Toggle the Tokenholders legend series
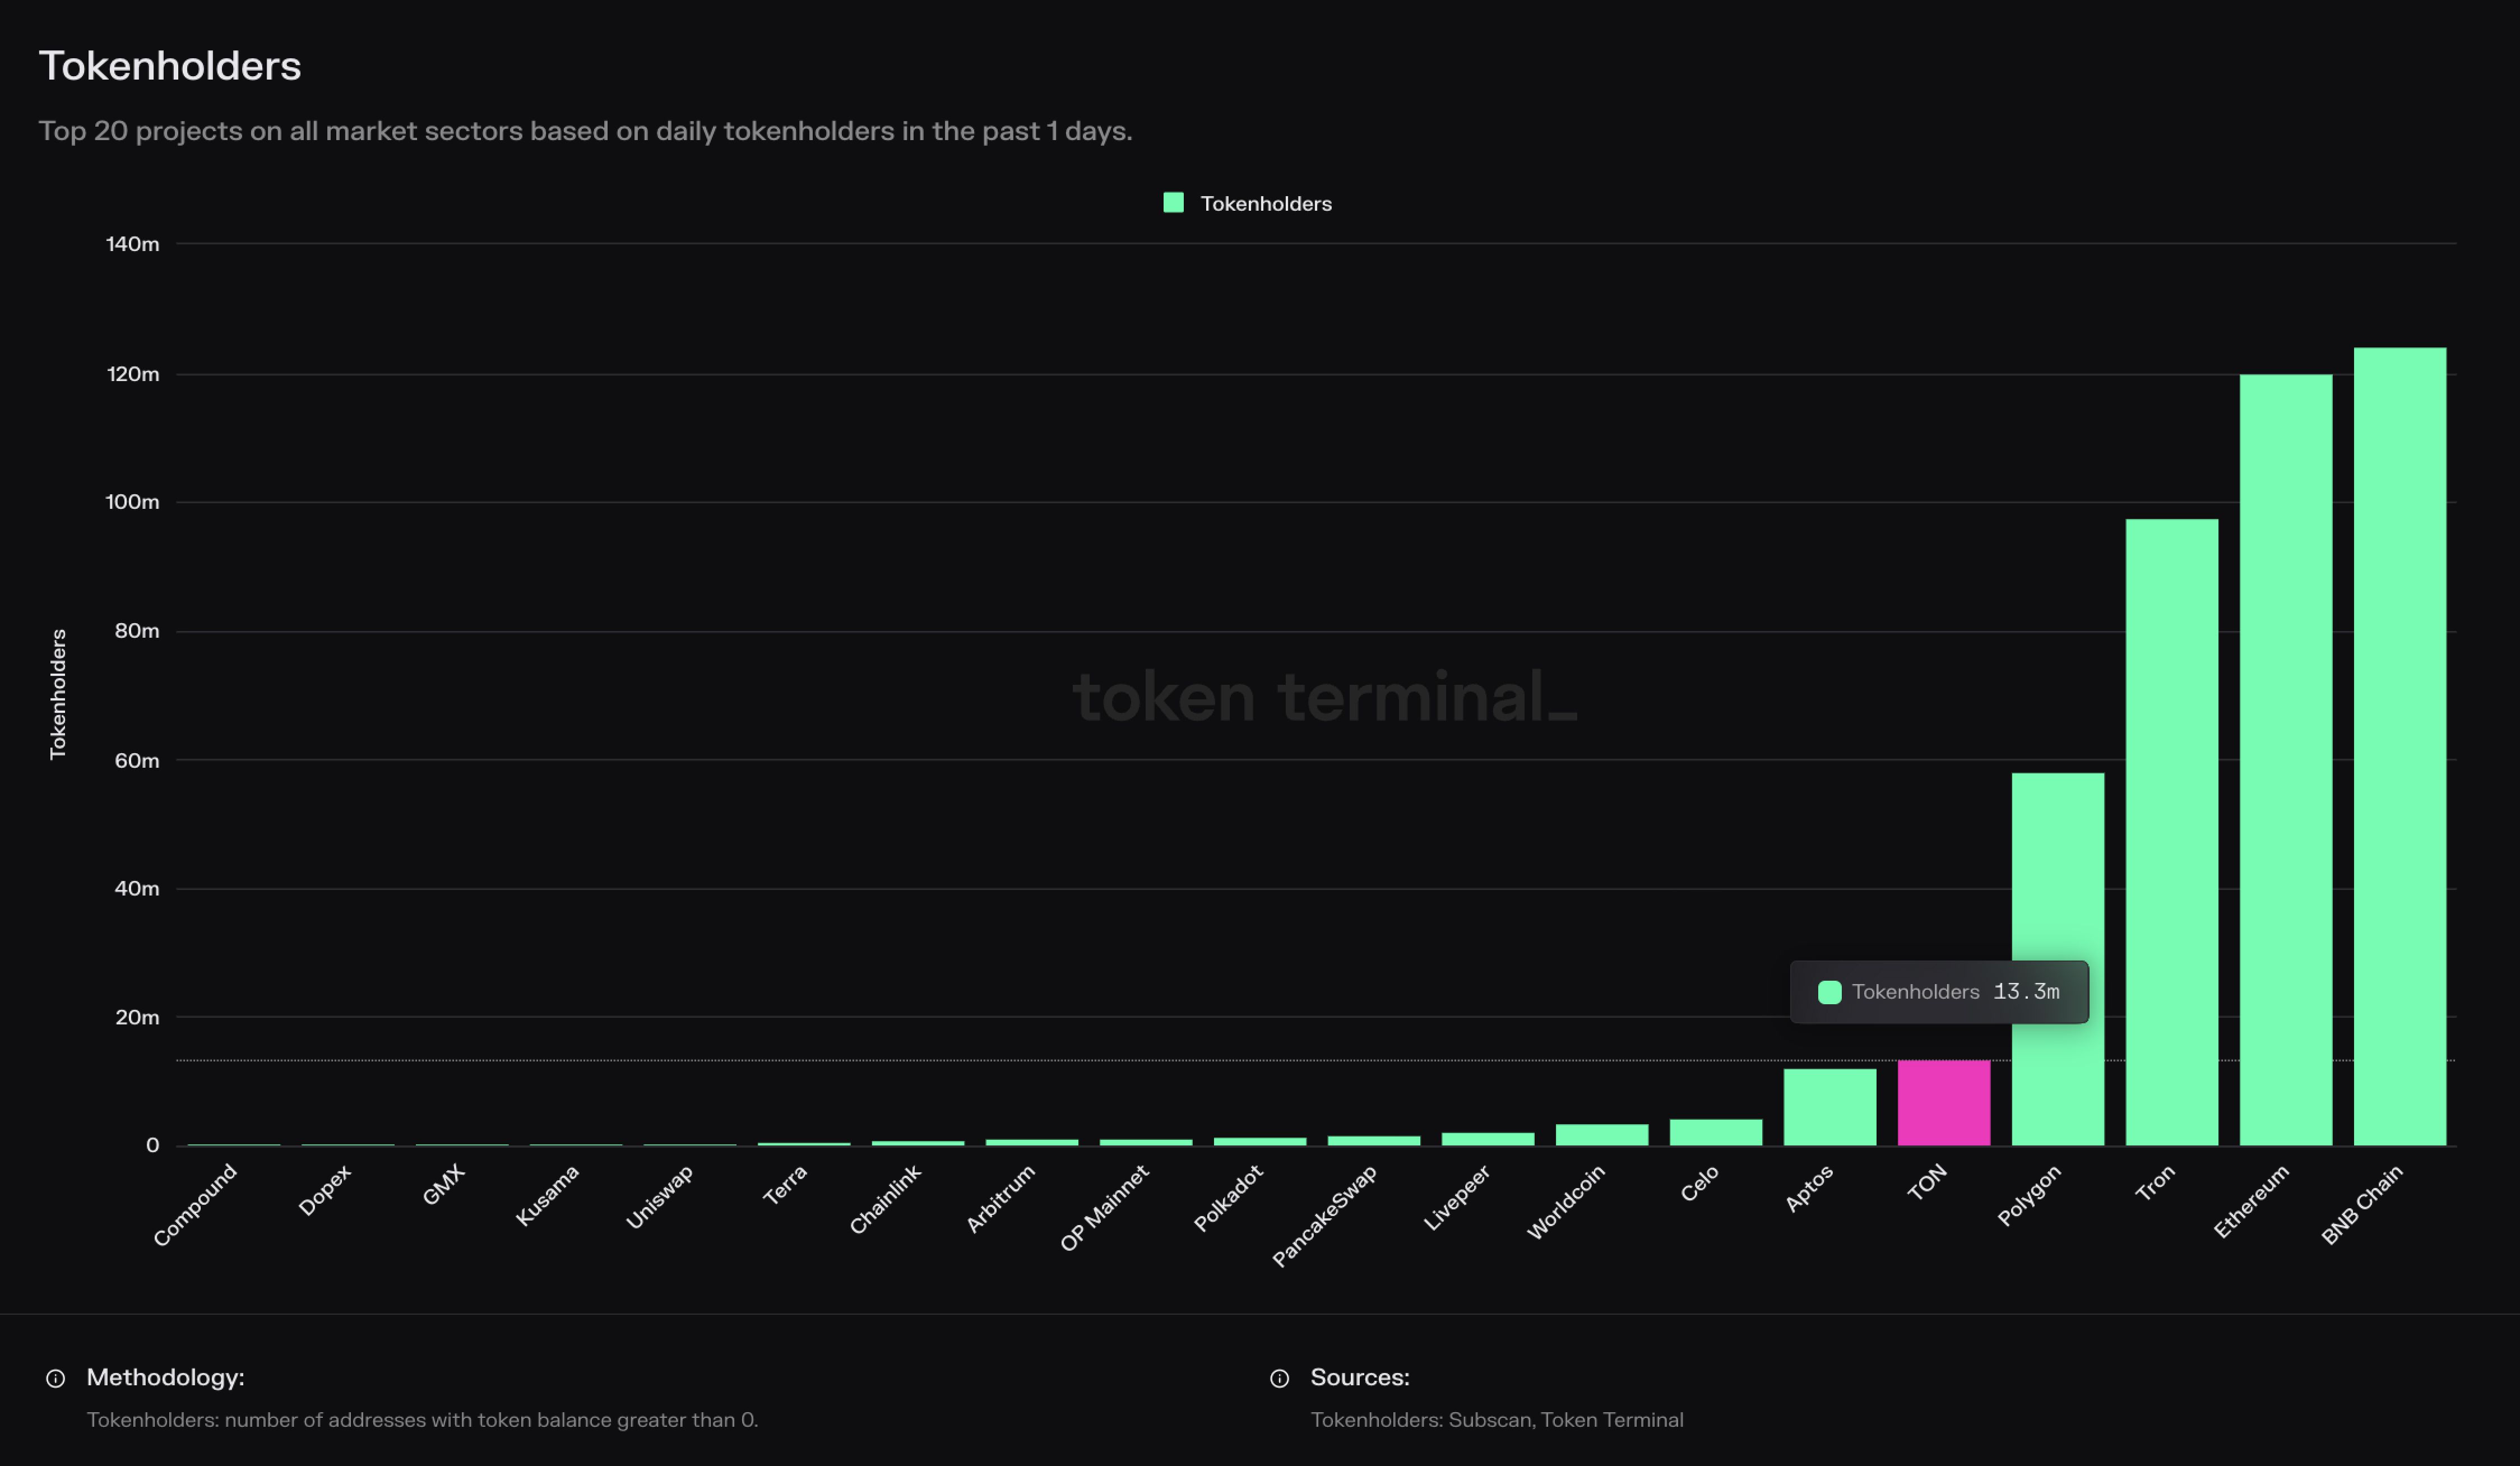The height and width of the screenshot is (1466, 2520). 1265,204
